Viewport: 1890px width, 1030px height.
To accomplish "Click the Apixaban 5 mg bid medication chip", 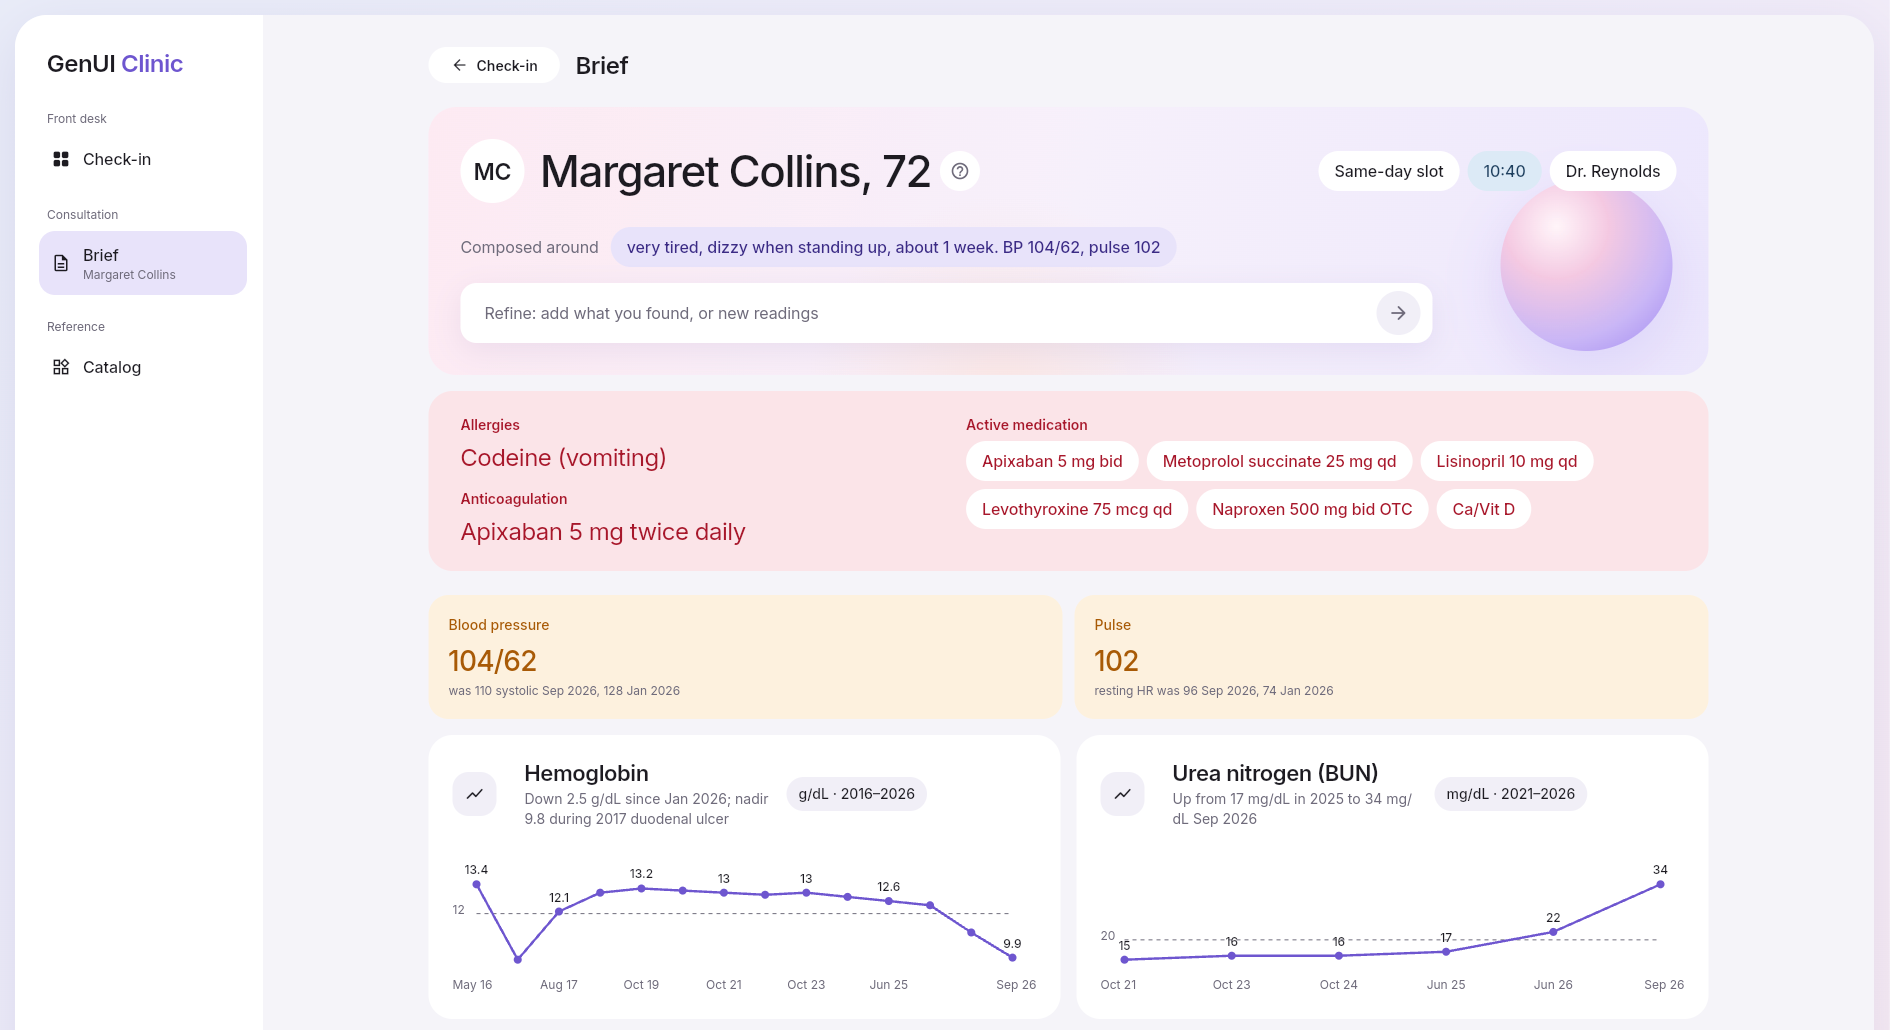I will click(1052, 461).
